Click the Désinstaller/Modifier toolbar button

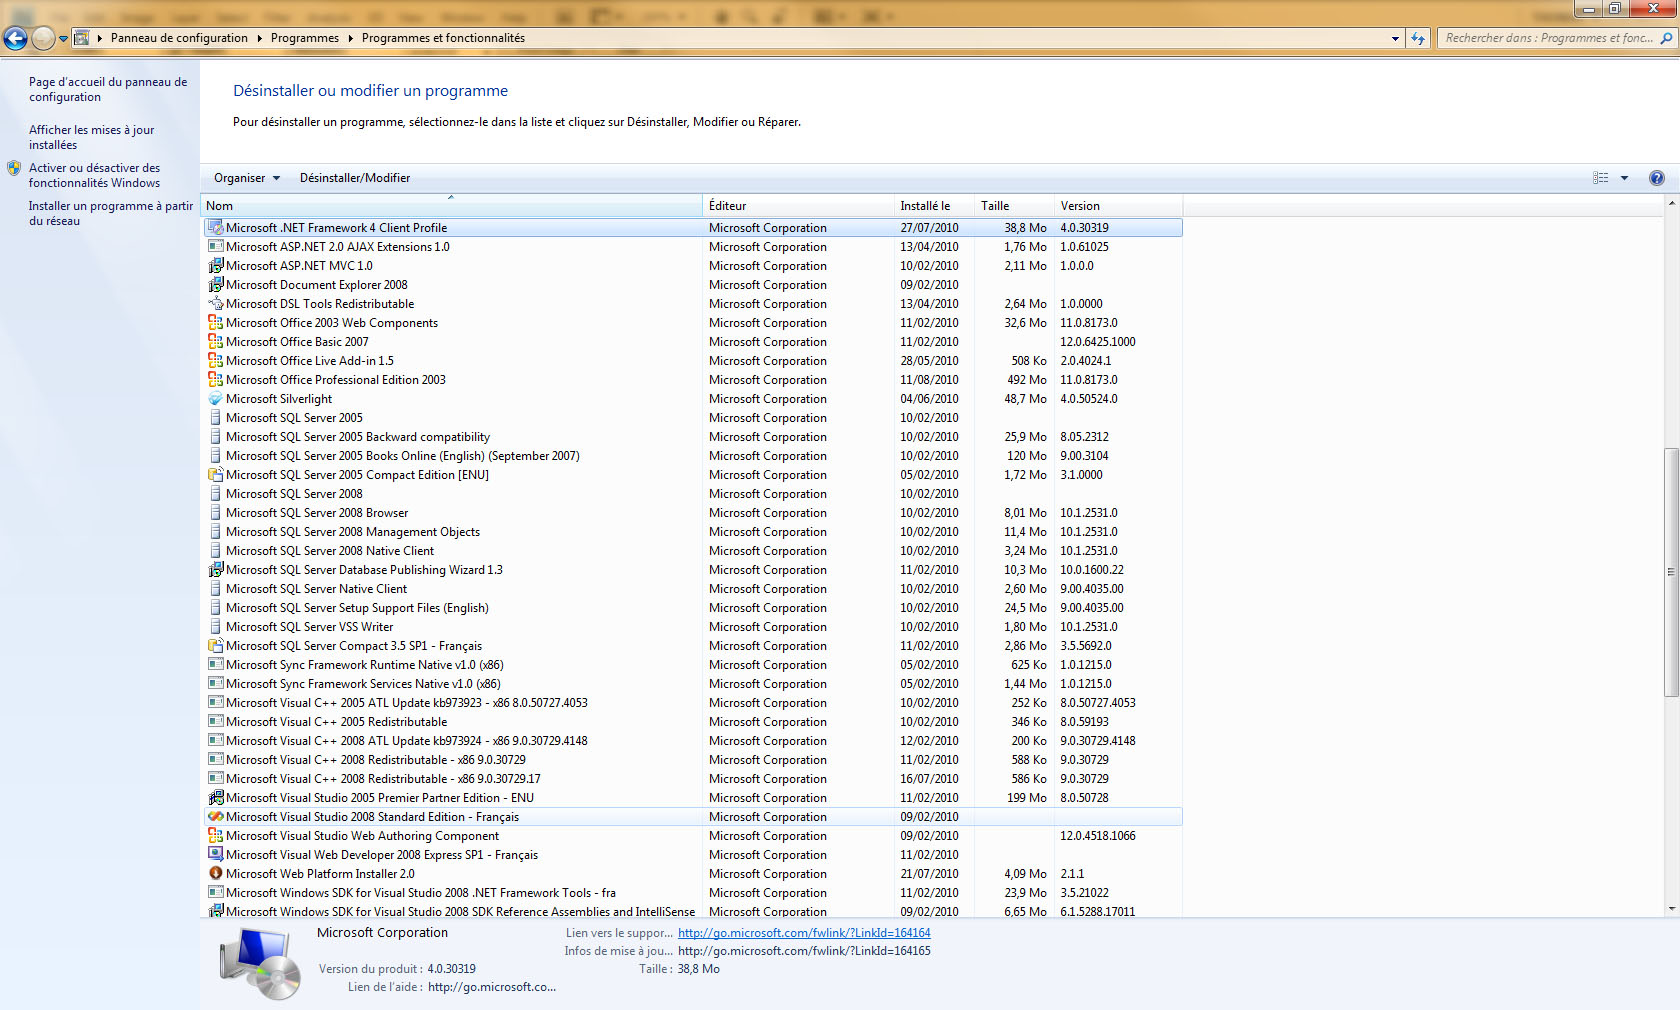pos(355,178)
